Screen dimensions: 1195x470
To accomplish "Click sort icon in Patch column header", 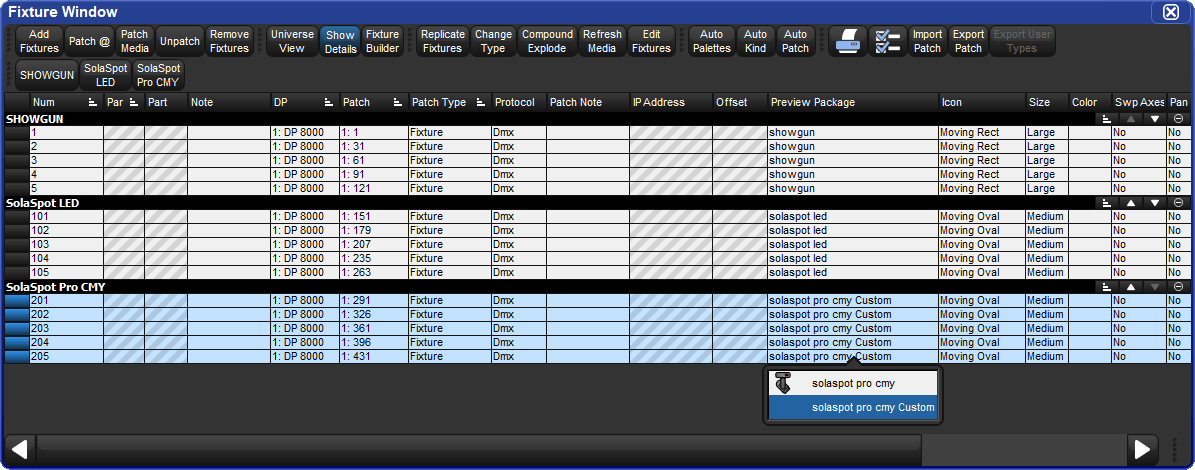I will click(398, 102).
